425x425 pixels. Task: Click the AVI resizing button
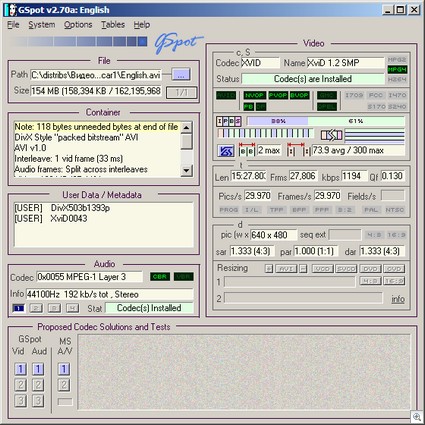[286, 269]
